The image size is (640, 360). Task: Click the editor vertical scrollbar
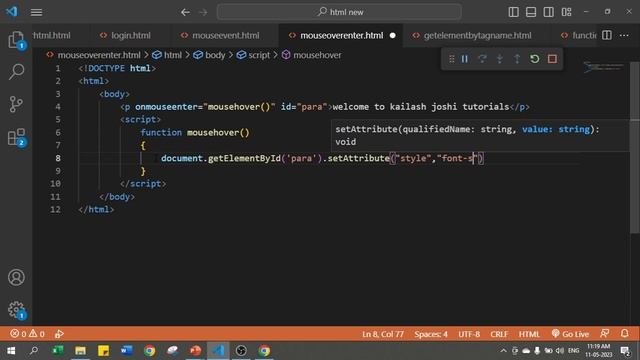[634, 147]
